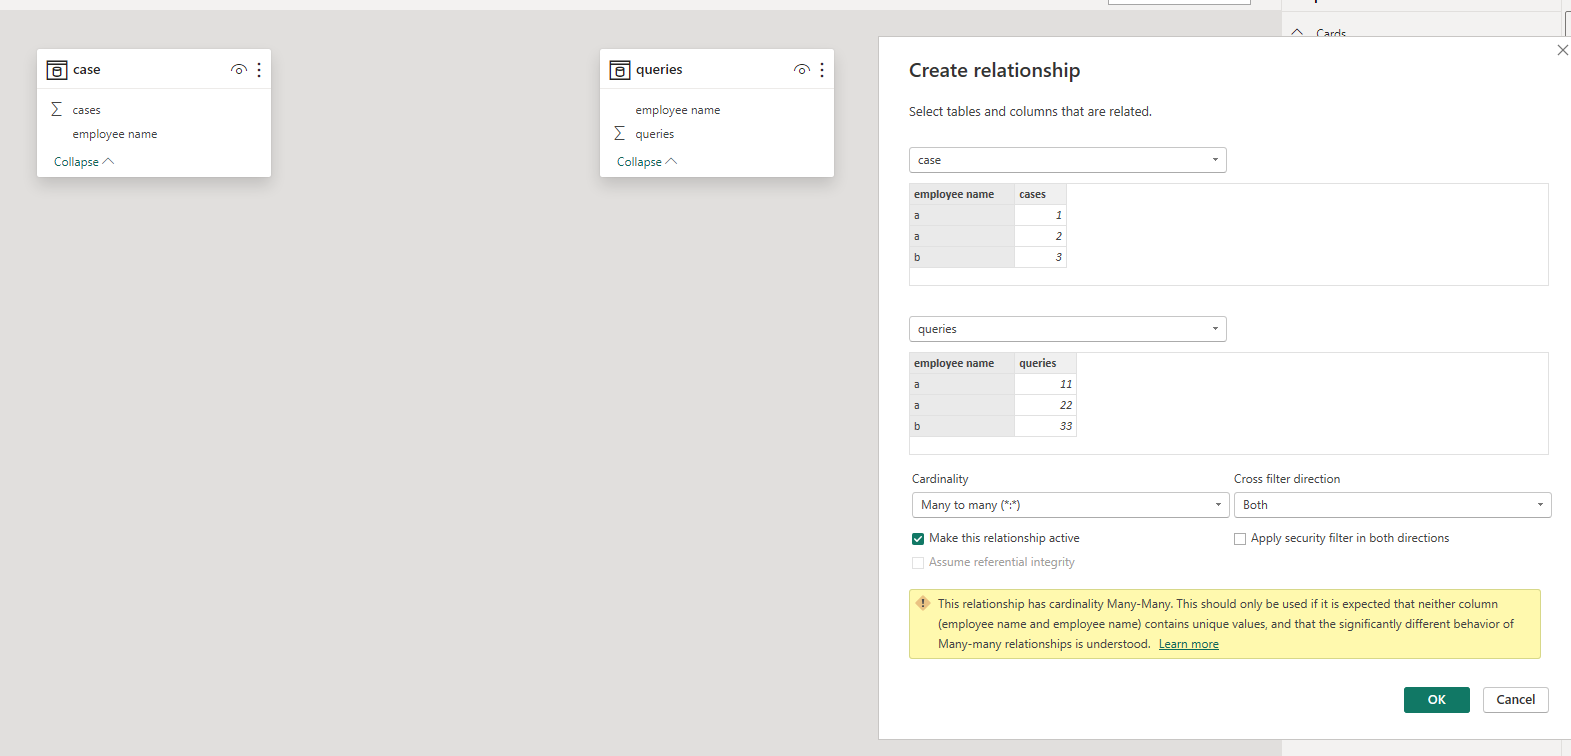Viewport: 1571px width, 756px height.
Task: Open the first table dropdown showing case
Action: (1067, 160)
